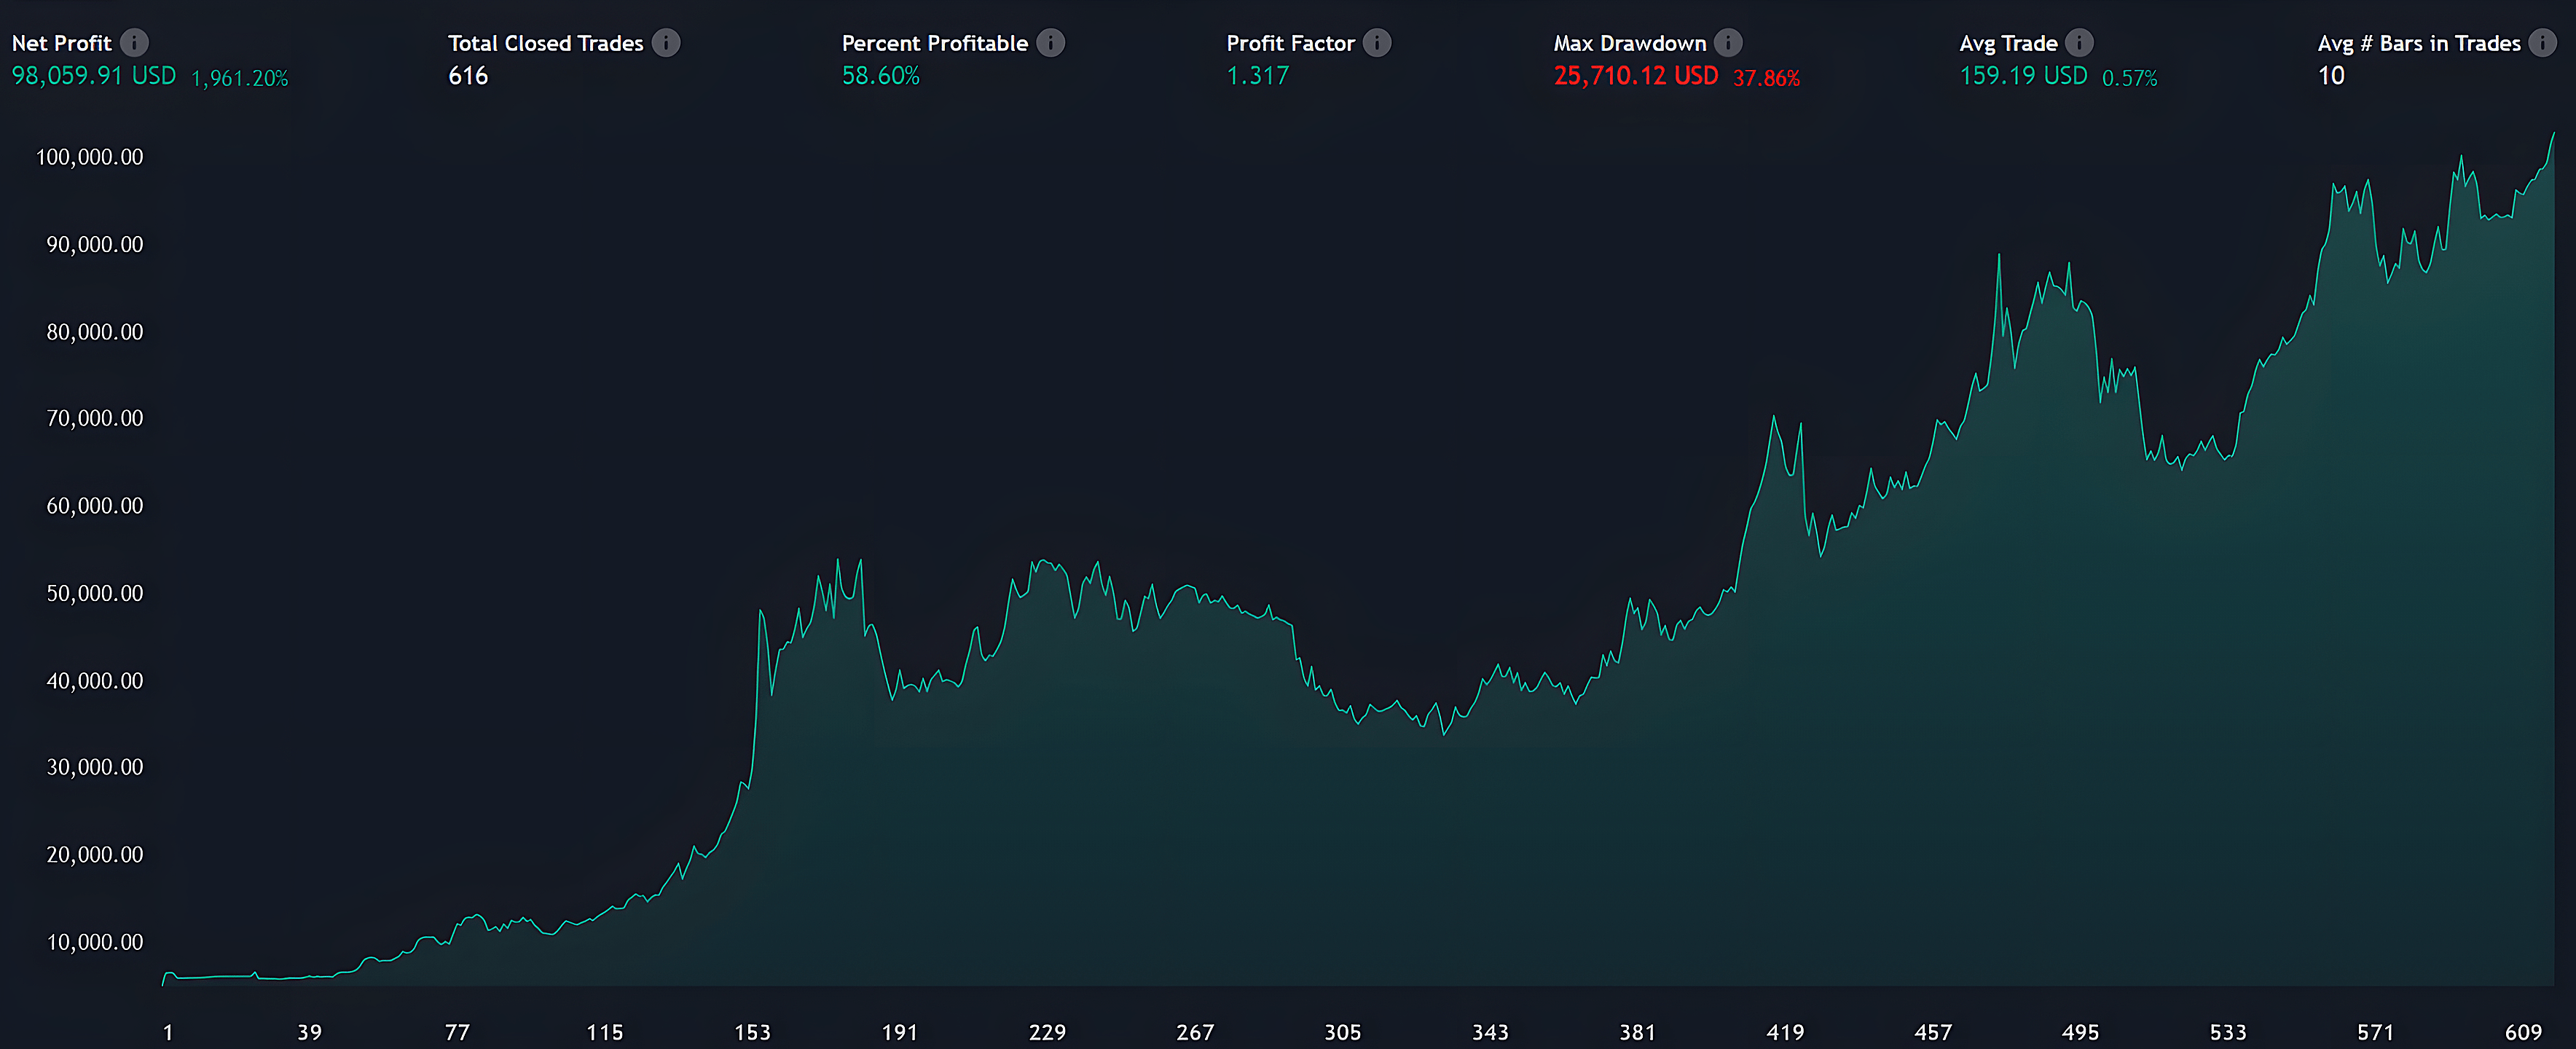Click the 60,000.00 y-axis label
Viewport: 2576px width, 1049px height.
coord(95,506)
